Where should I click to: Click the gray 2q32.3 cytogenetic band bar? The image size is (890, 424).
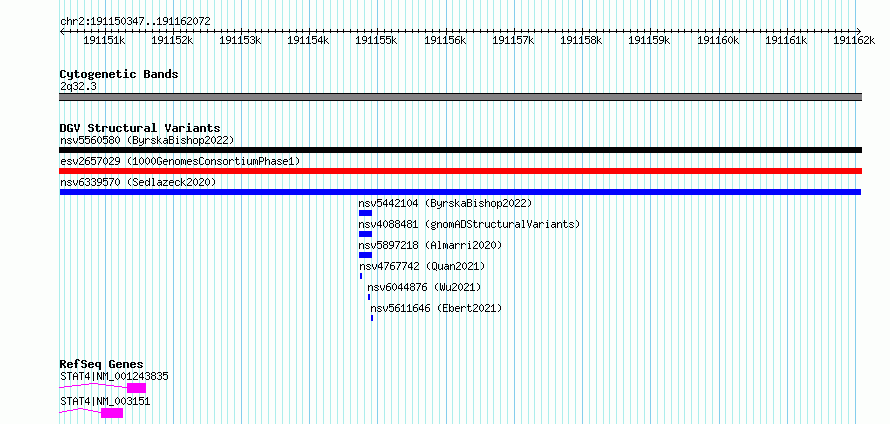click(x=460, y=97)
